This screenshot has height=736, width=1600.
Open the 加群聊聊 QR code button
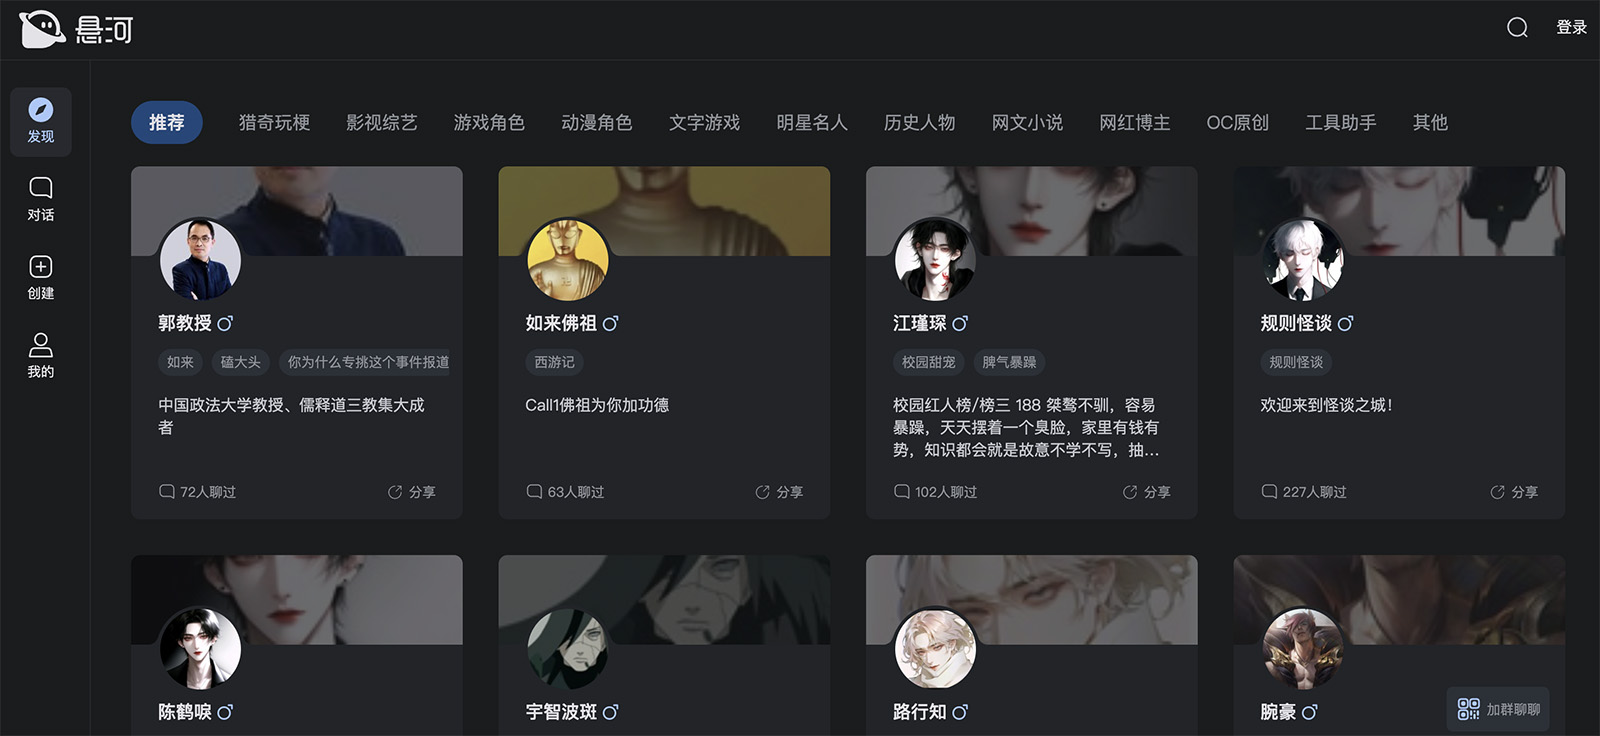tap(1498, 709)
